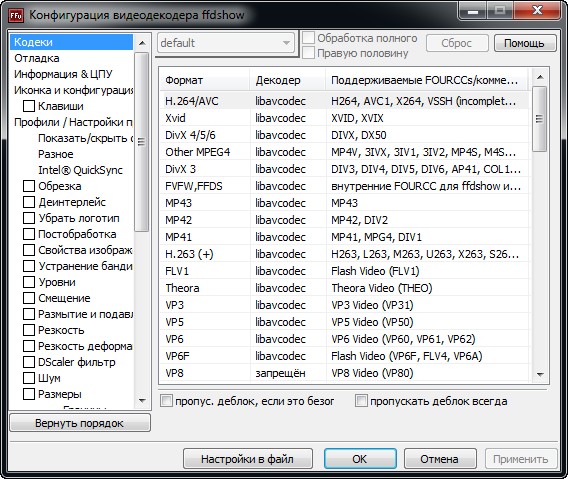Check the Убрать логотип filter

29,218
